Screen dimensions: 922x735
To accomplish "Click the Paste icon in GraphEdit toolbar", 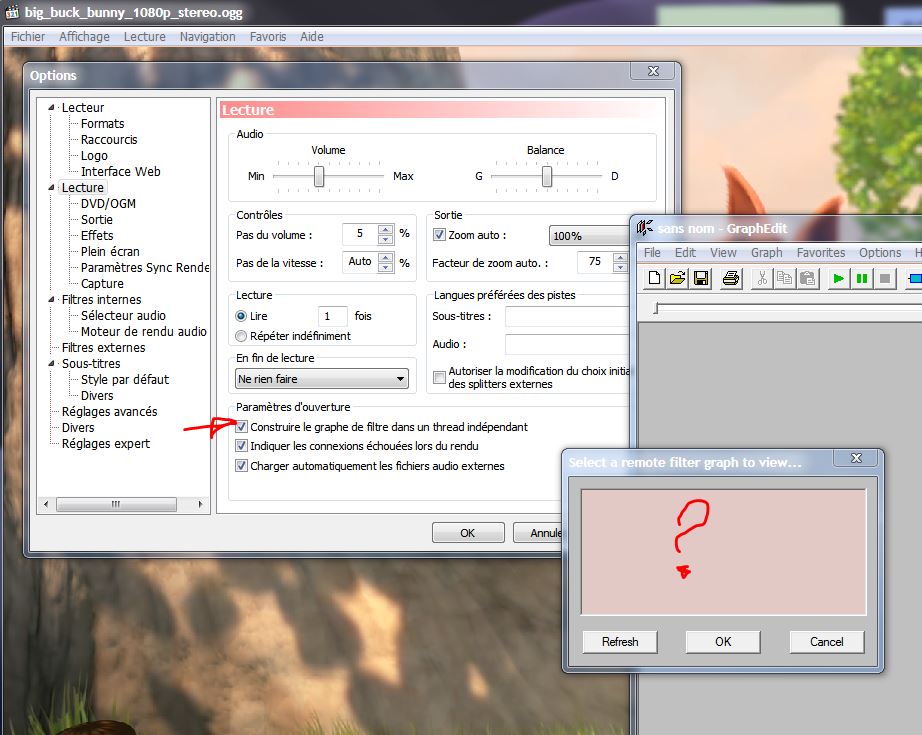I will [808, 278].
